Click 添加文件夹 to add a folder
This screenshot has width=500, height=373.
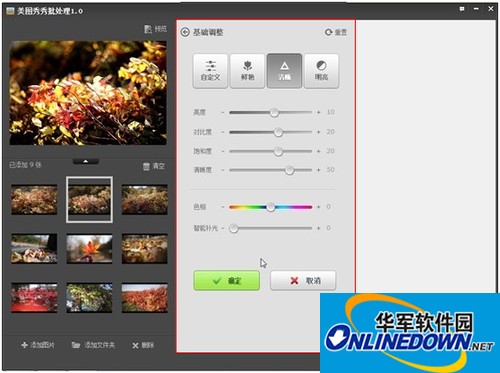tap(93, 345)
